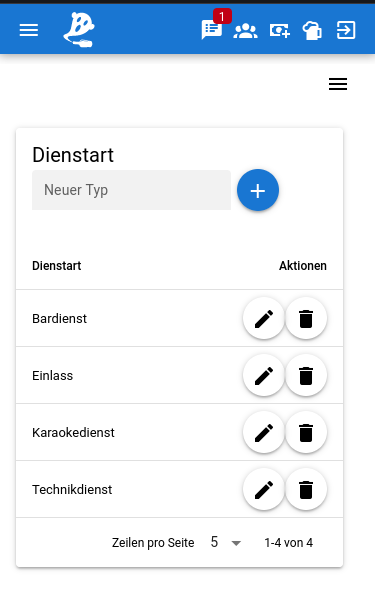
Task: Edit the Karaokedienst entry
Action: pos(264,432)
